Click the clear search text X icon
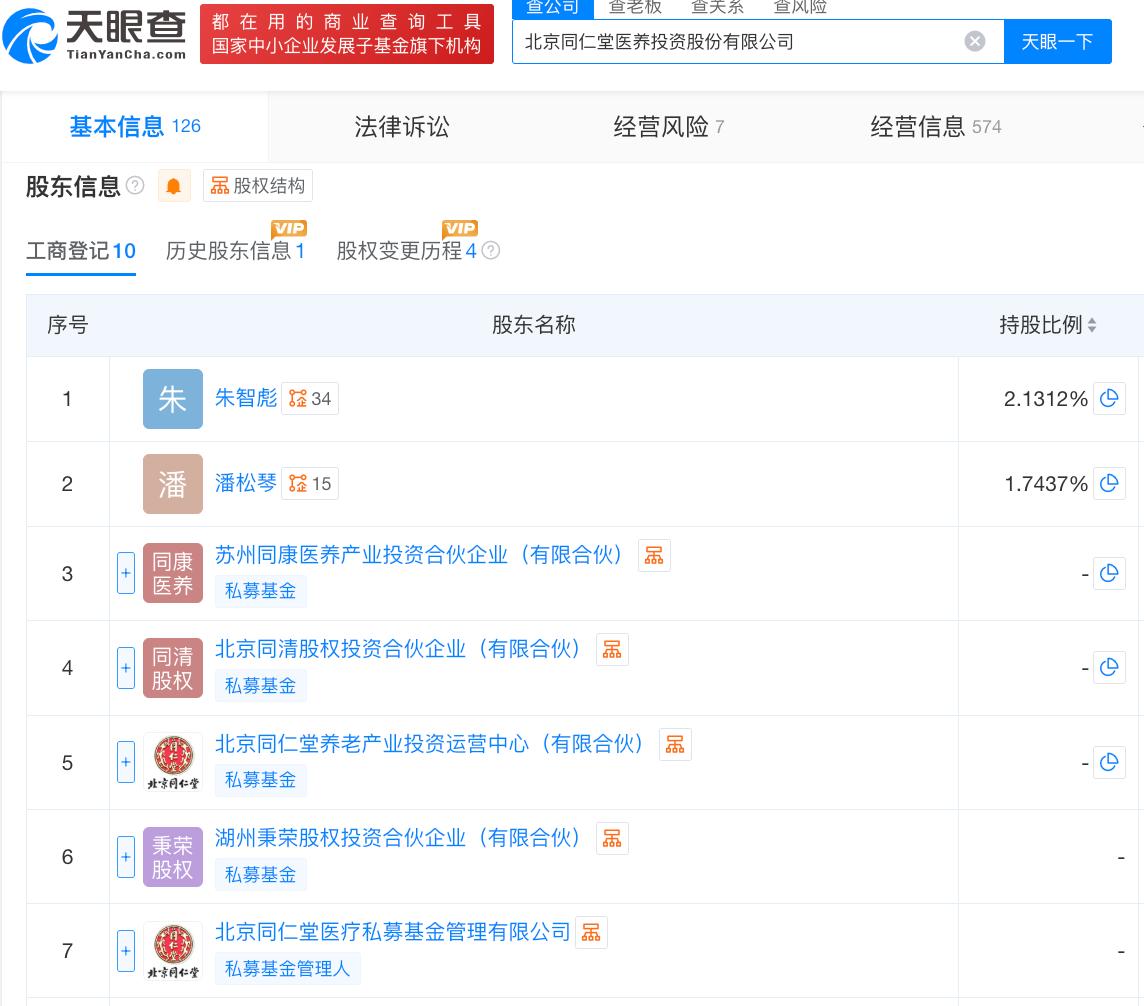Screen dimensions: 1144x1006 (x=975, y=41)
